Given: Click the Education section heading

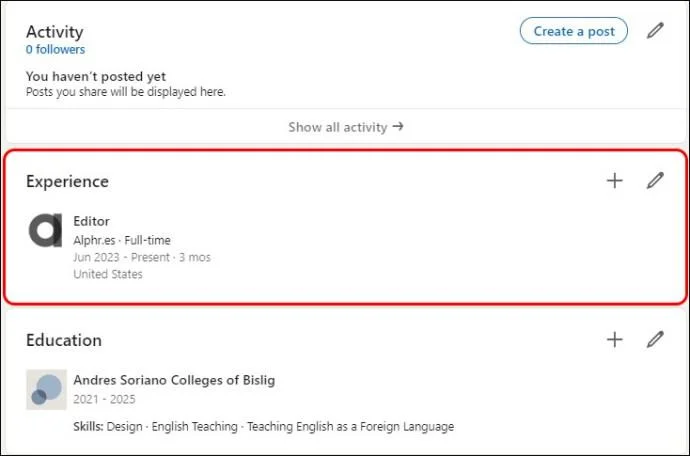Looking at the screenshot, I should coord(64,340).
